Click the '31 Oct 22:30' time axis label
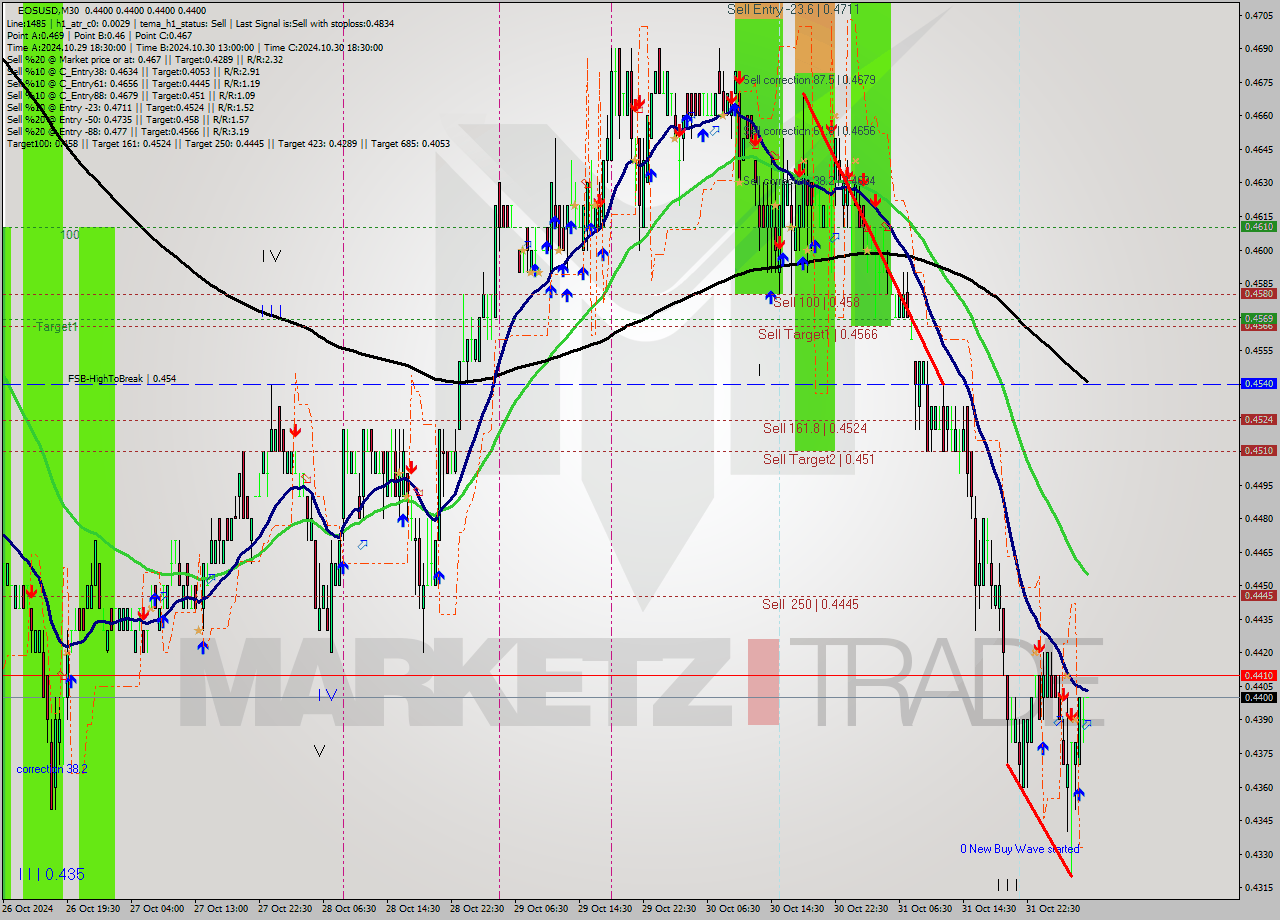The width and height of the screenshot is (1280, 920). (1054, 909)
